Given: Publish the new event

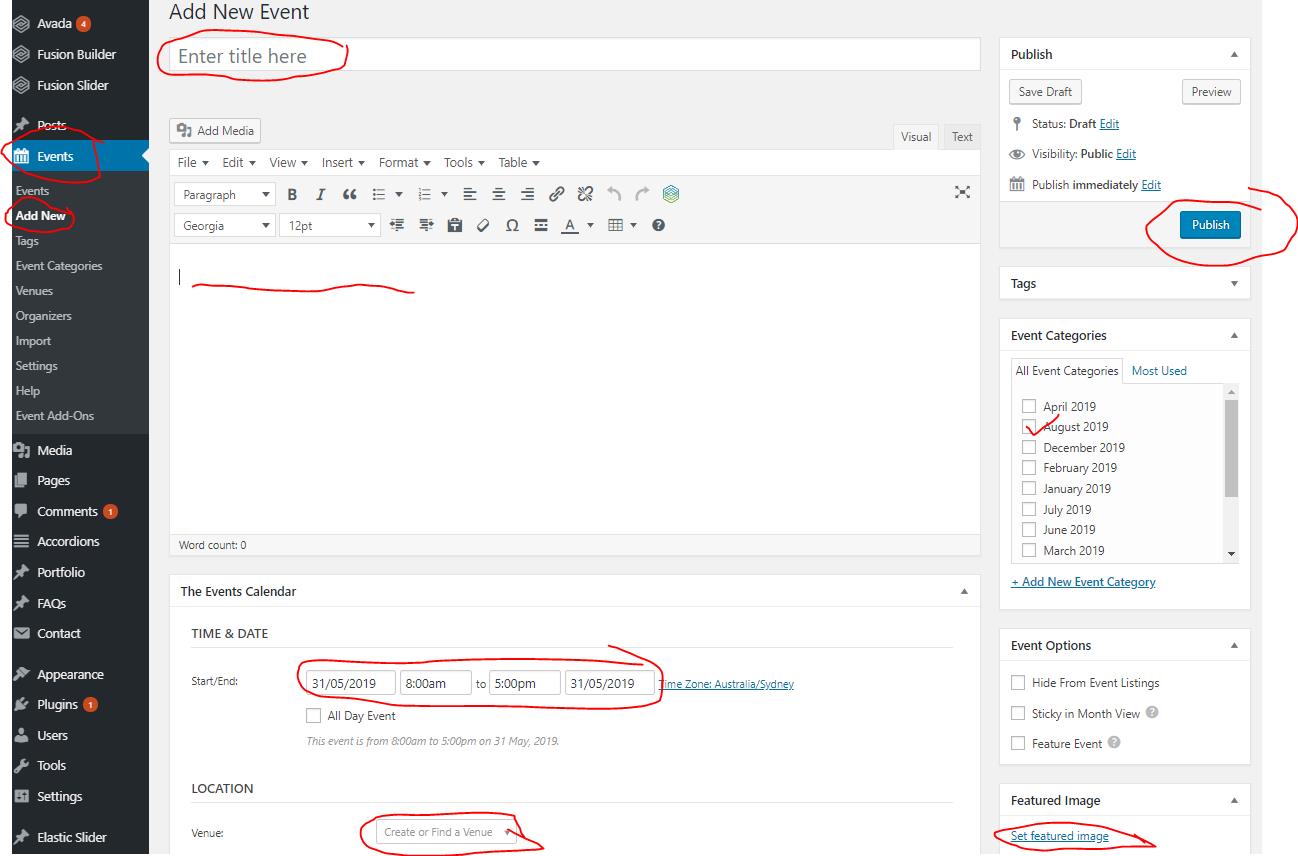Looking at the screenshot, I should [1210, 224].
